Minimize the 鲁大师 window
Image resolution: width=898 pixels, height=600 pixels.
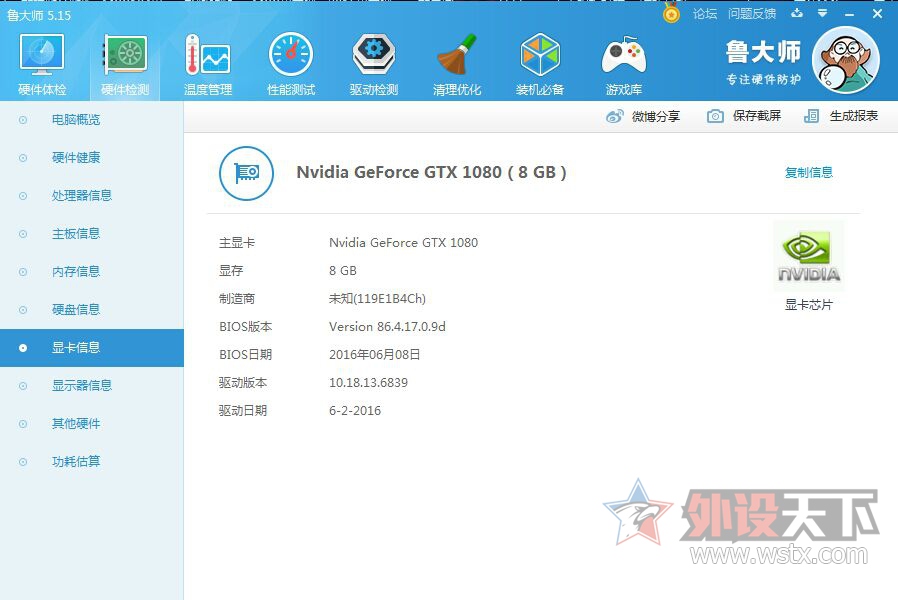pyautogui.click(x=849, y=14)
